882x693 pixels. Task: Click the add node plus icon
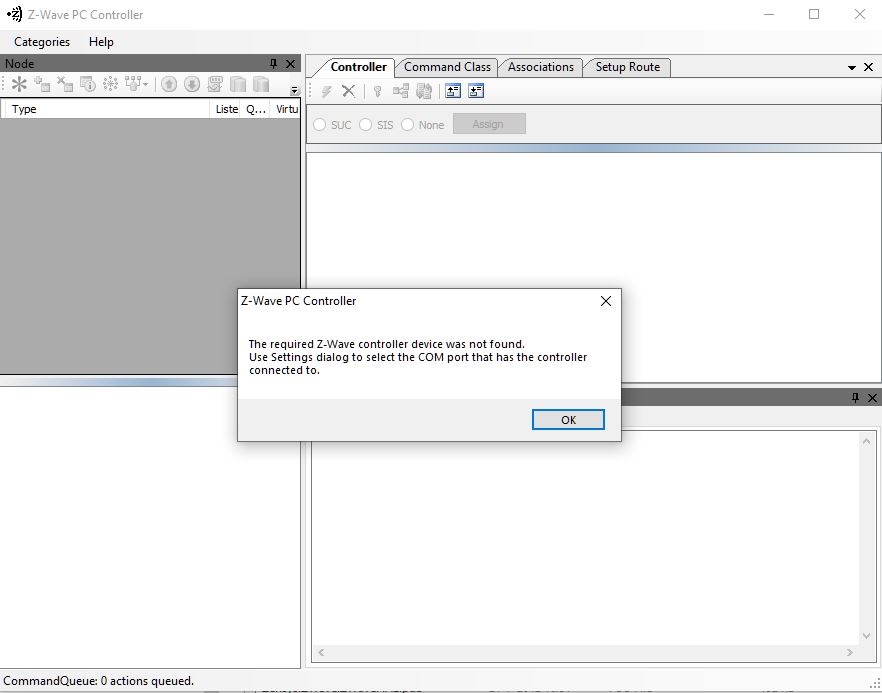point(42,84)
